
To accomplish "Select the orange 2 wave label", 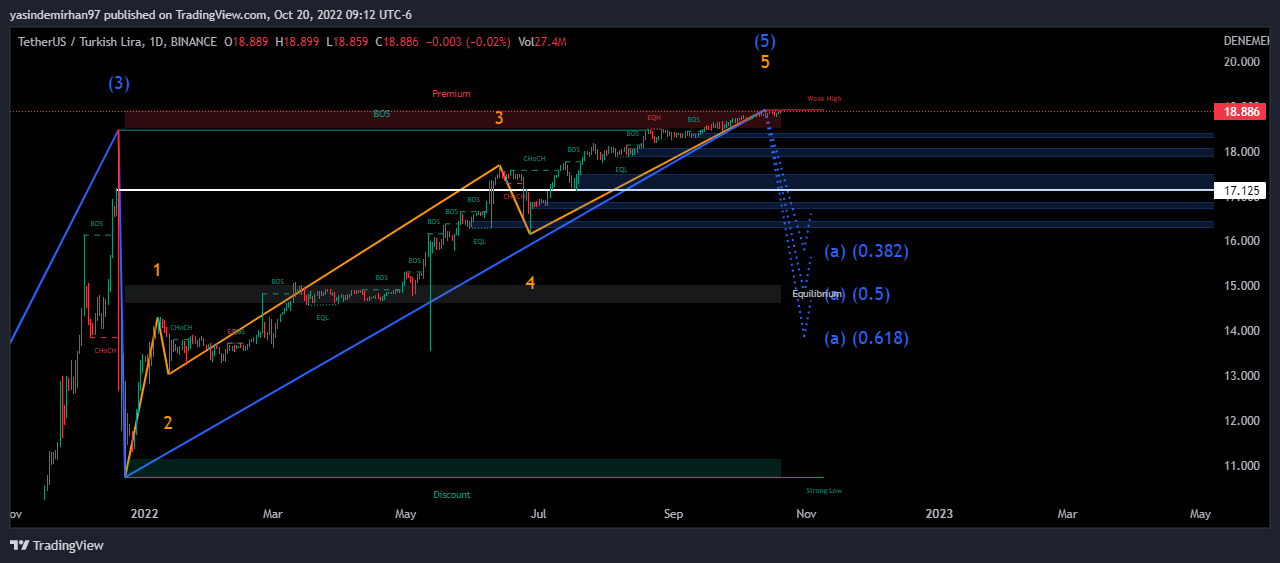I will click(168, 423).
